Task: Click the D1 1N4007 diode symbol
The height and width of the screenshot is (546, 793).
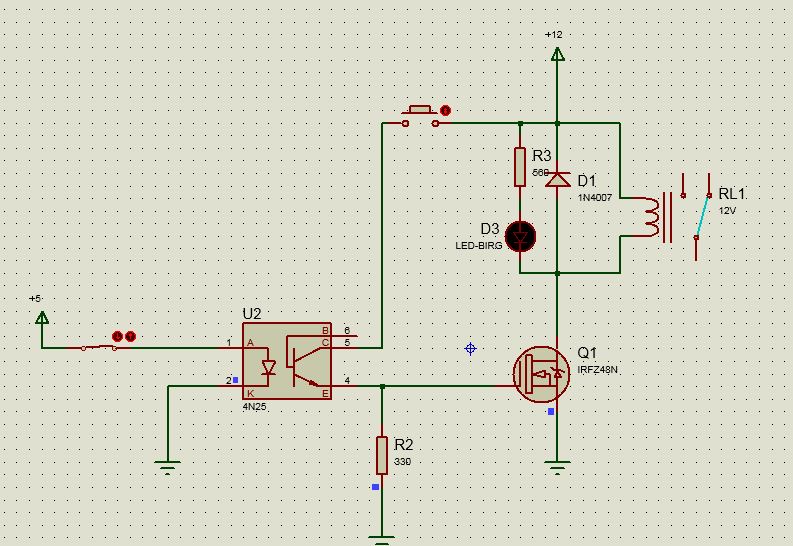Action: click(x=558, y=179)
